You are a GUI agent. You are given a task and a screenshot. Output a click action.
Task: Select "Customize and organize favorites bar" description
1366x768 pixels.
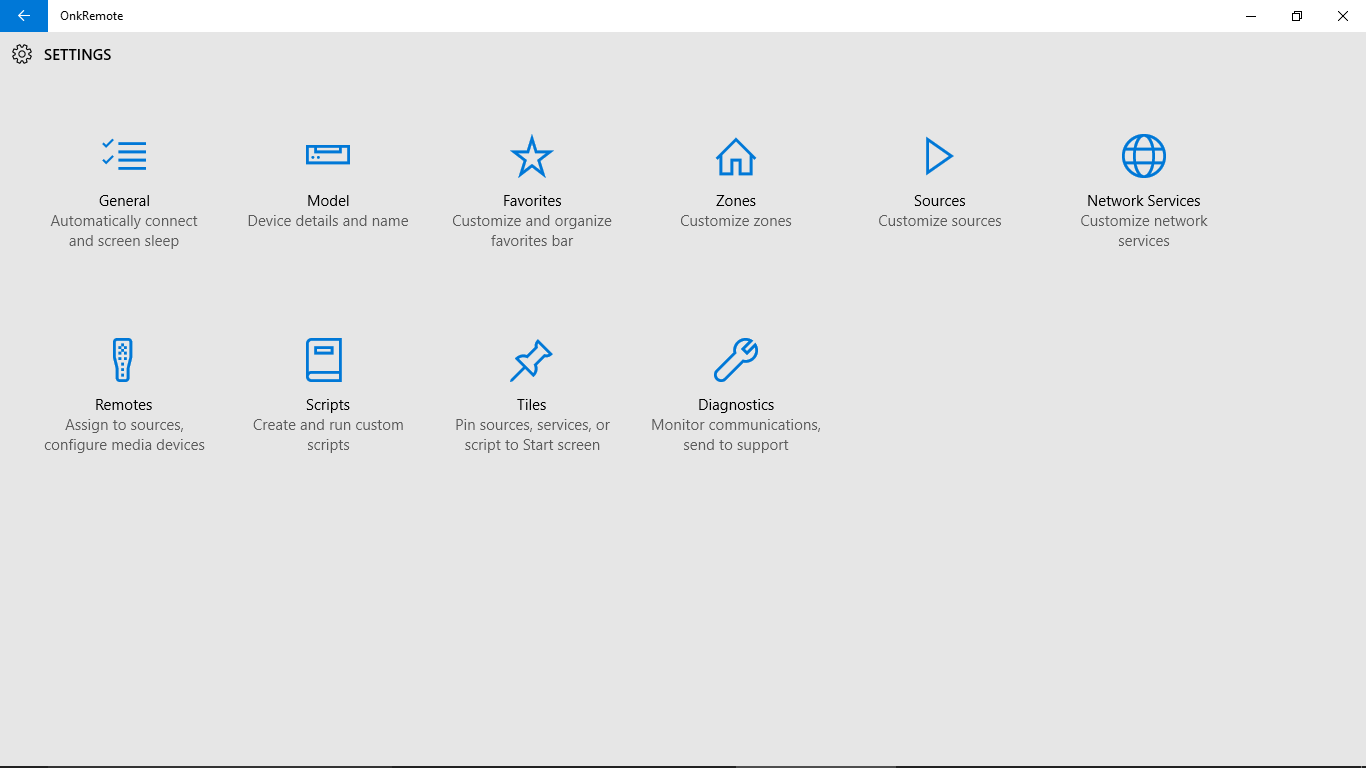532,231
